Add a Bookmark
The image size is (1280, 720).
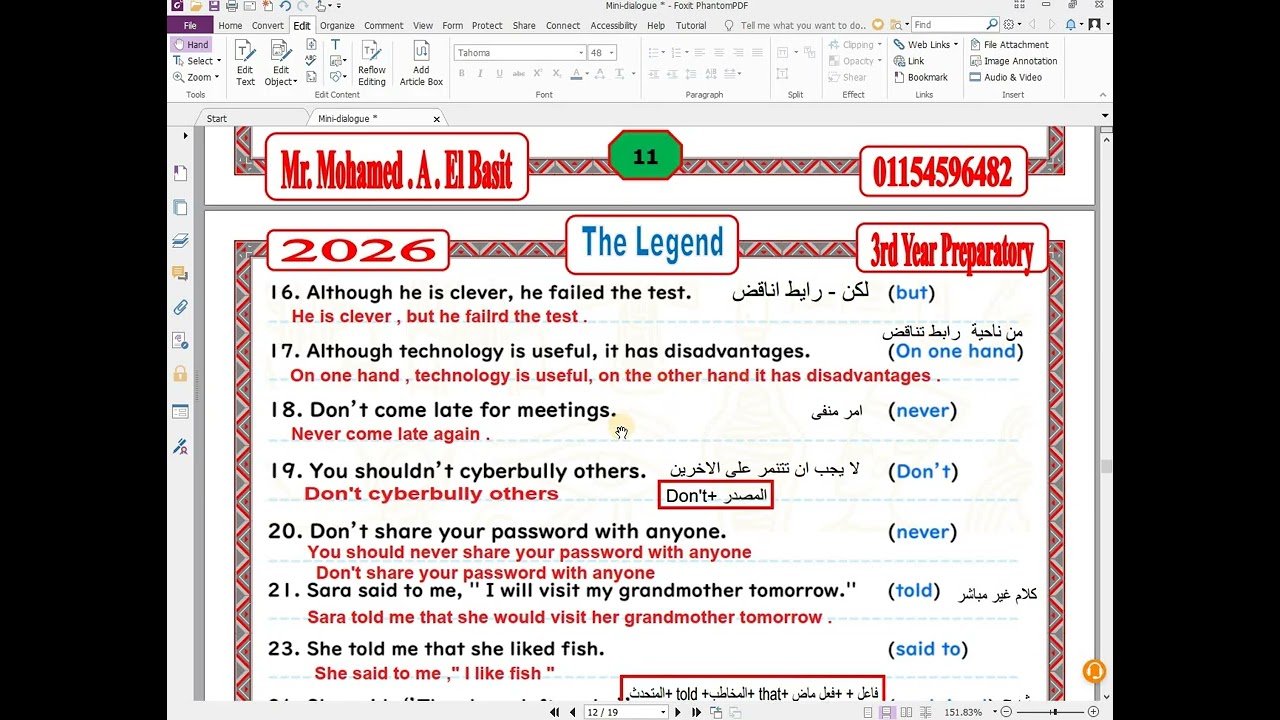[919, 77]
